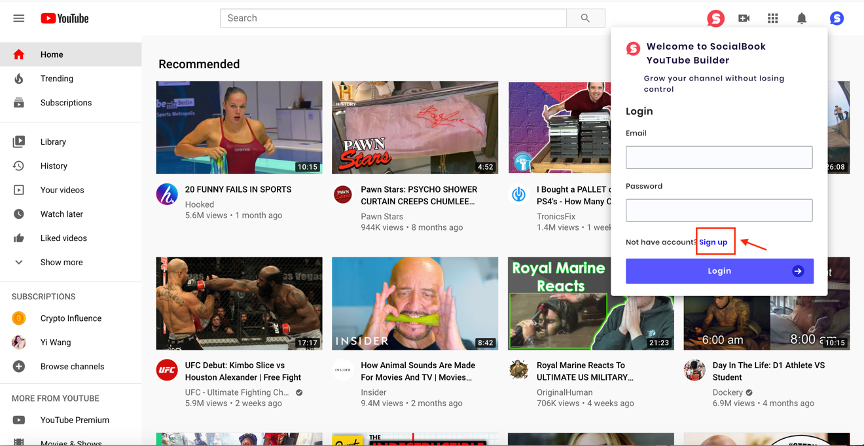Click the Home icon in sidebar
Viewport: 864px width, 446px height.
click(x=19, y=55)
